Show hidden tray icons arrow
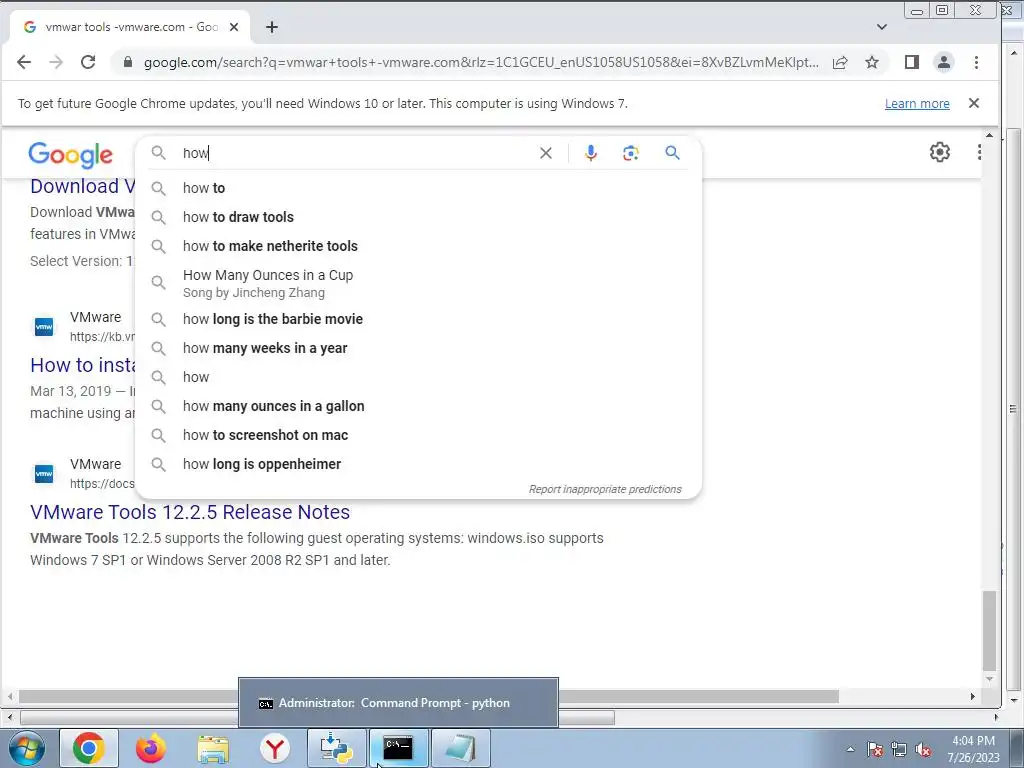Screen dimensions: 1024x768 pyautogui.click(x=850, y=749)
